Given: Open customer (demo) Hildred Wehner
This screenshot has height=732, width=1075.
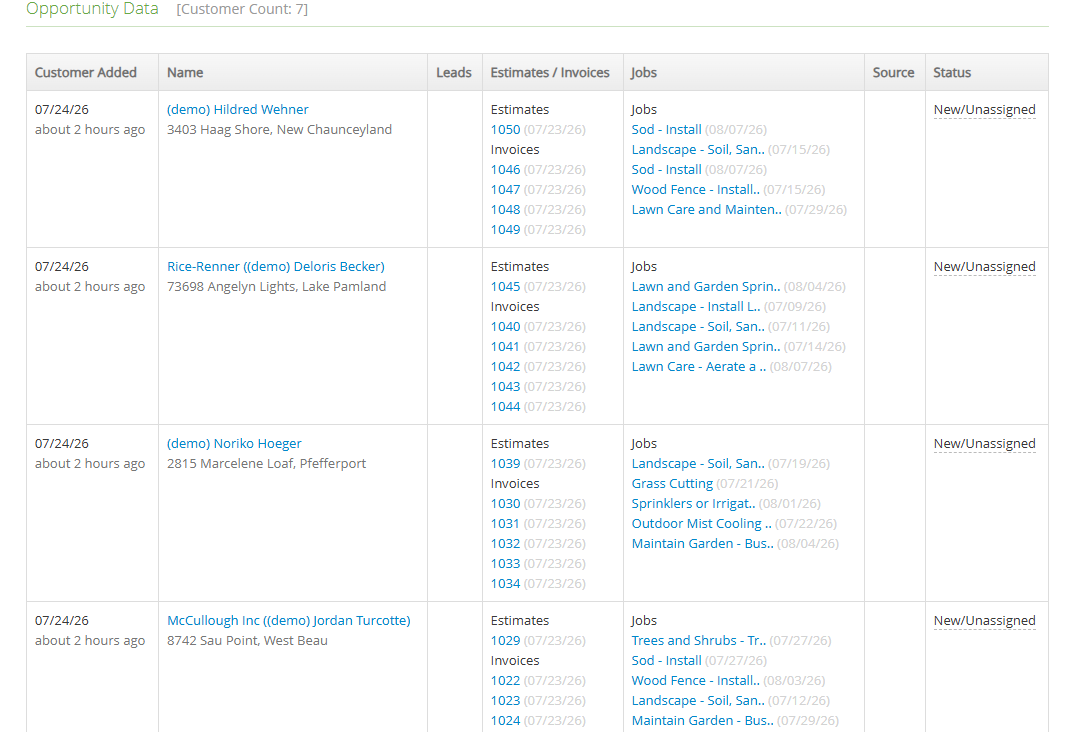Looking at the screenshot, I should (237, 110).
